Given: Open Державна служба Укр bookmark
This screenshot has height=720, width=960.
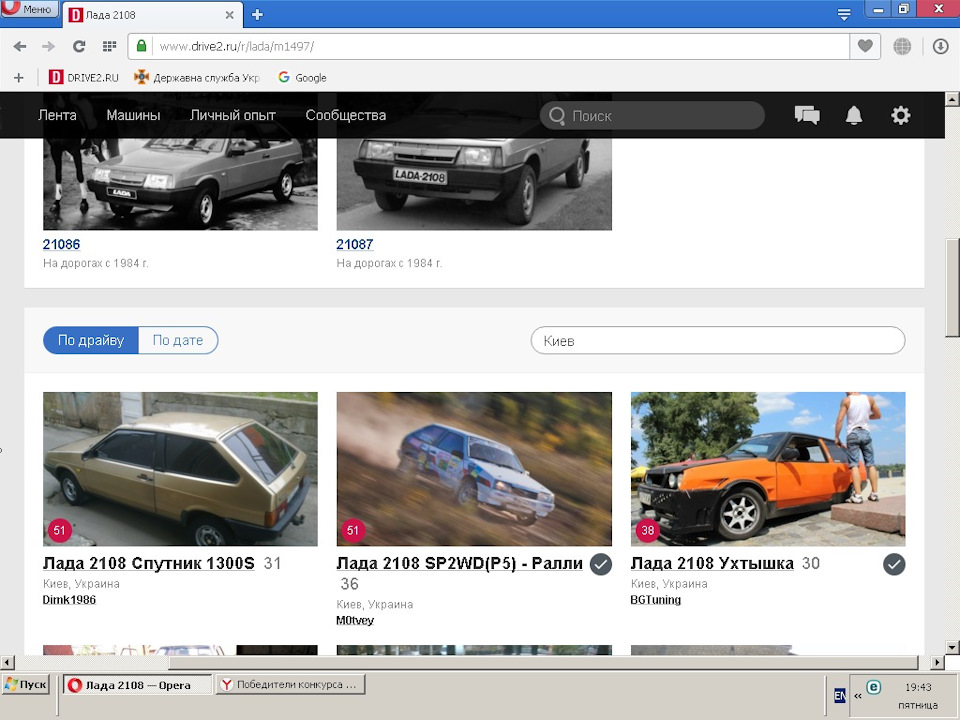Looking at the screenshot, I should pos(198,78).
